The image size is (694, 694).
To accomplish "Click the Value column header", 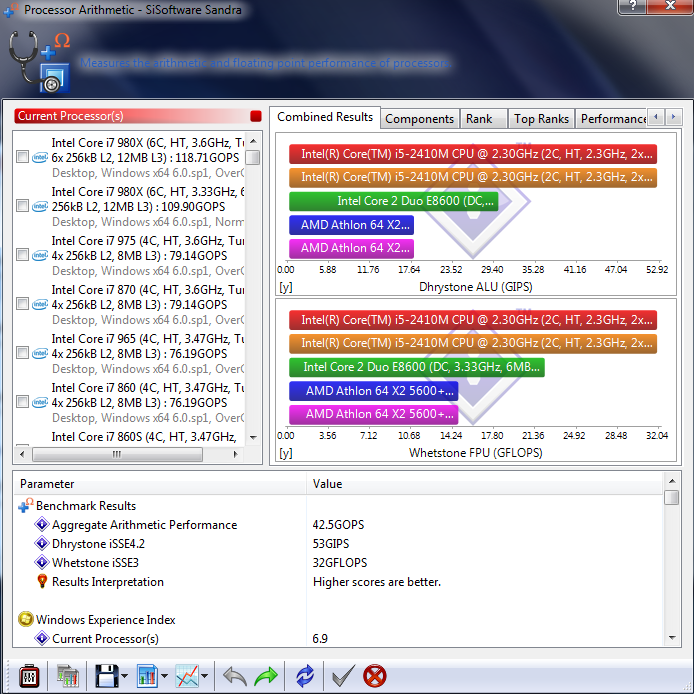I will [485, 484].
